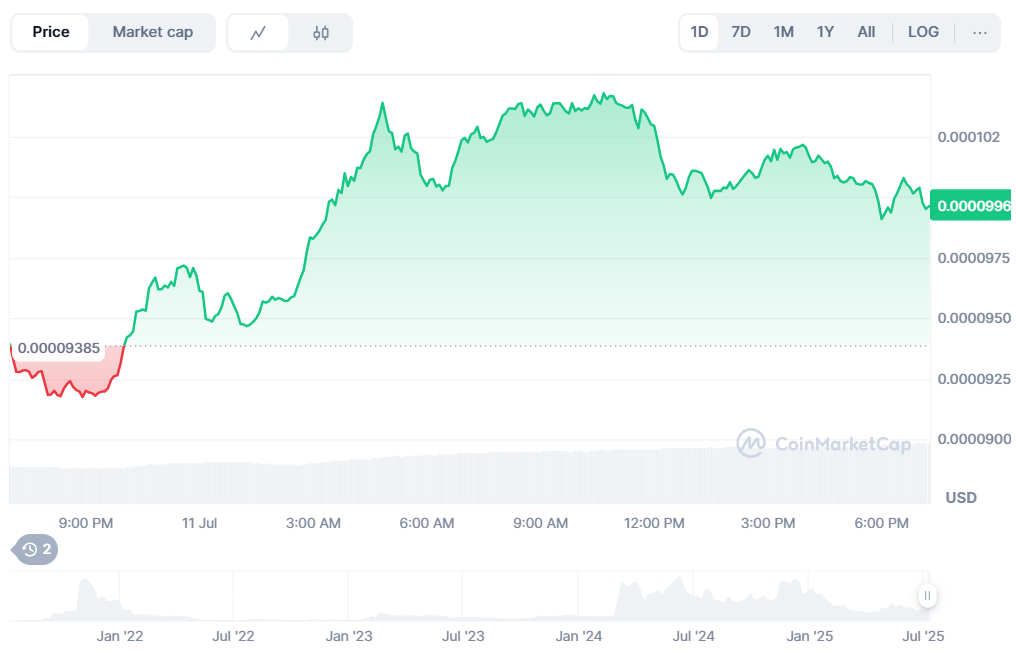Show the All time range
Image resolution: width=1016 pixels, height=651 pixels.
(x=866, y=32)
